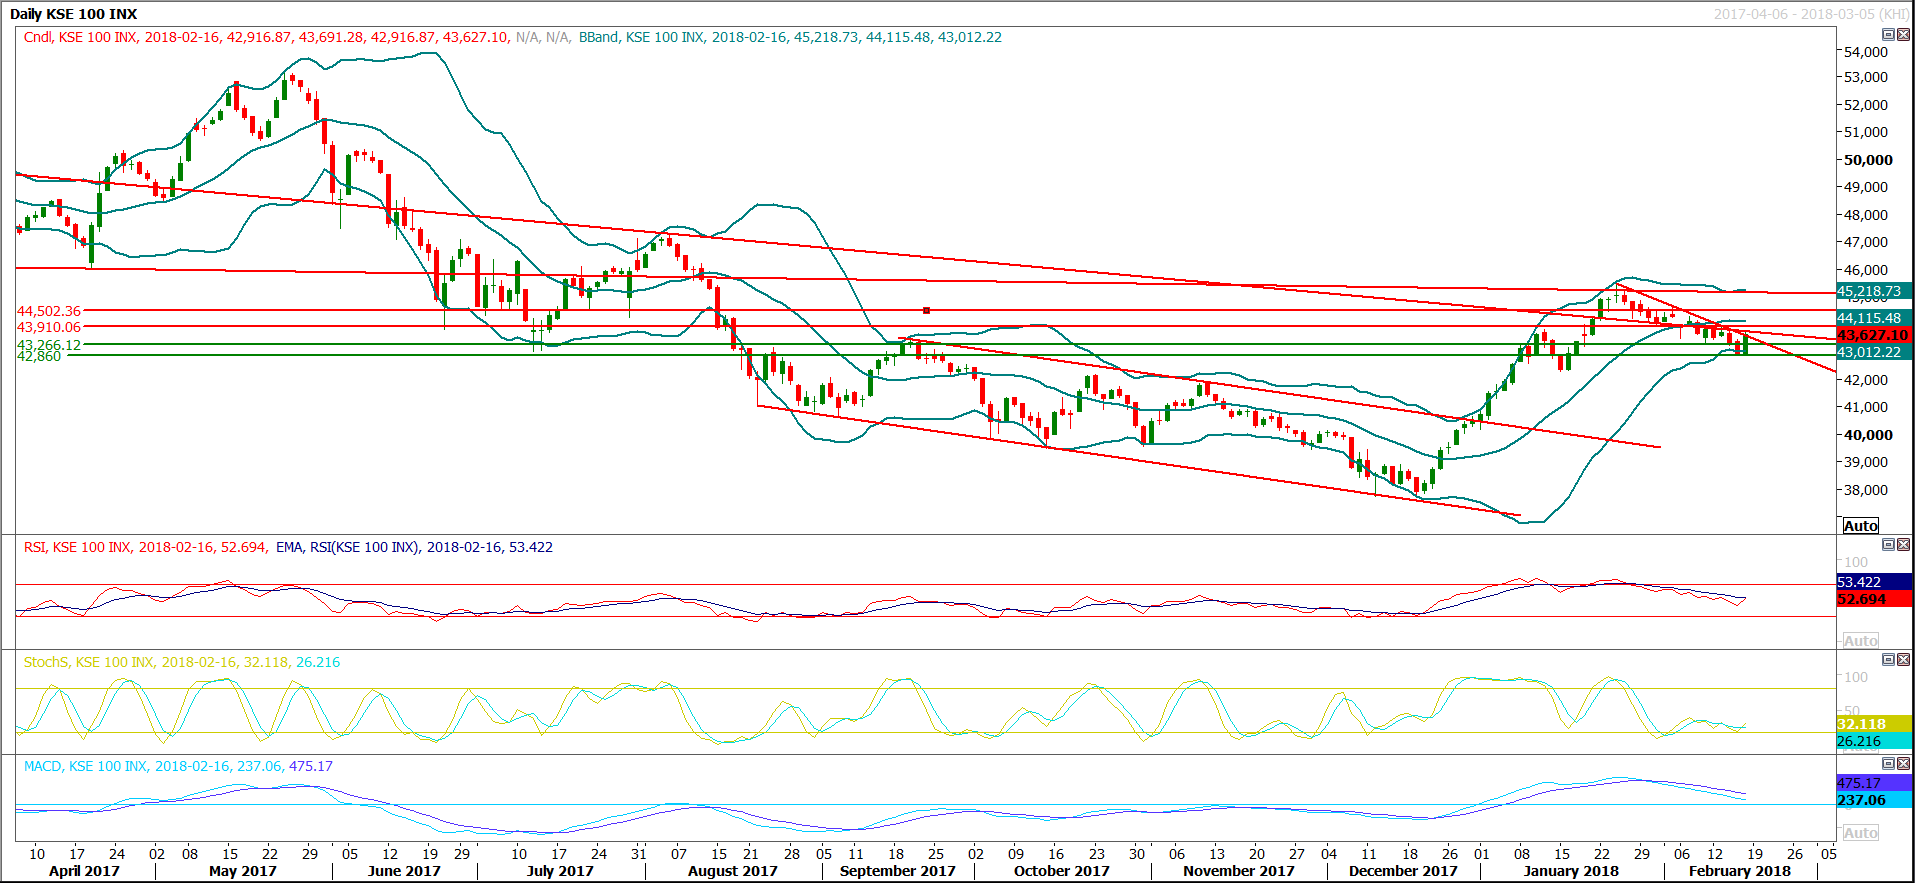Click the cyan 26.216 stochastic value tag
This screenshot has height=883, width=1915.
point(1874,741)
